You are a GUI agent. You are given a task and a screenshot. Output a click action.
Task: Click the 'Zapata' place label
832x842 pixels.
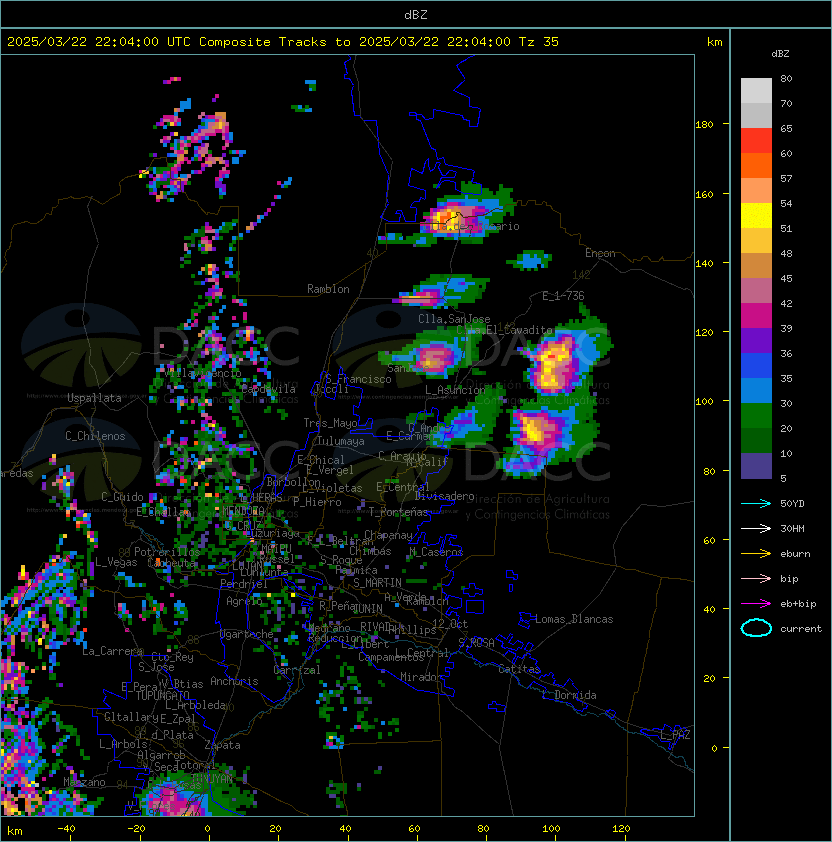coord(222,745)
